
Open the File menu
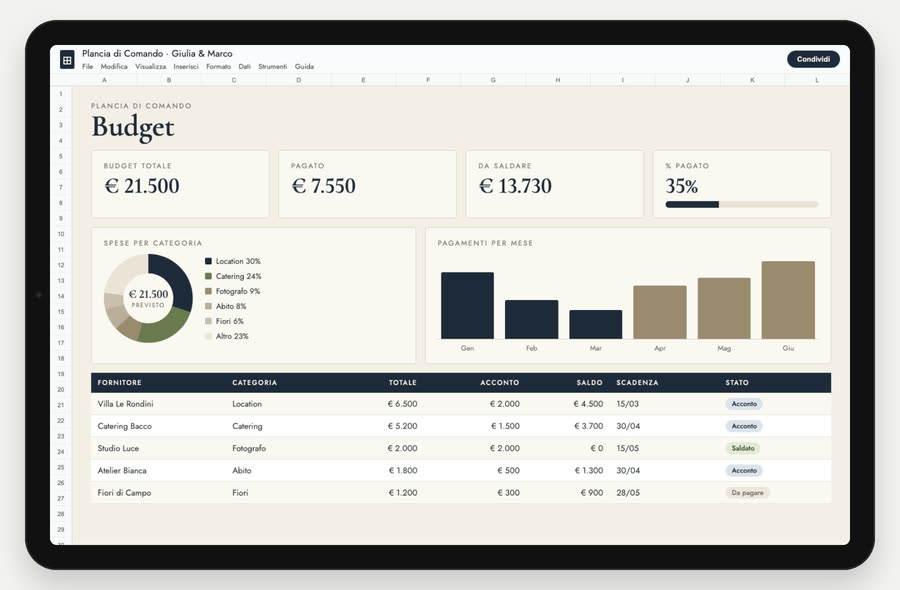pos(87,67)
